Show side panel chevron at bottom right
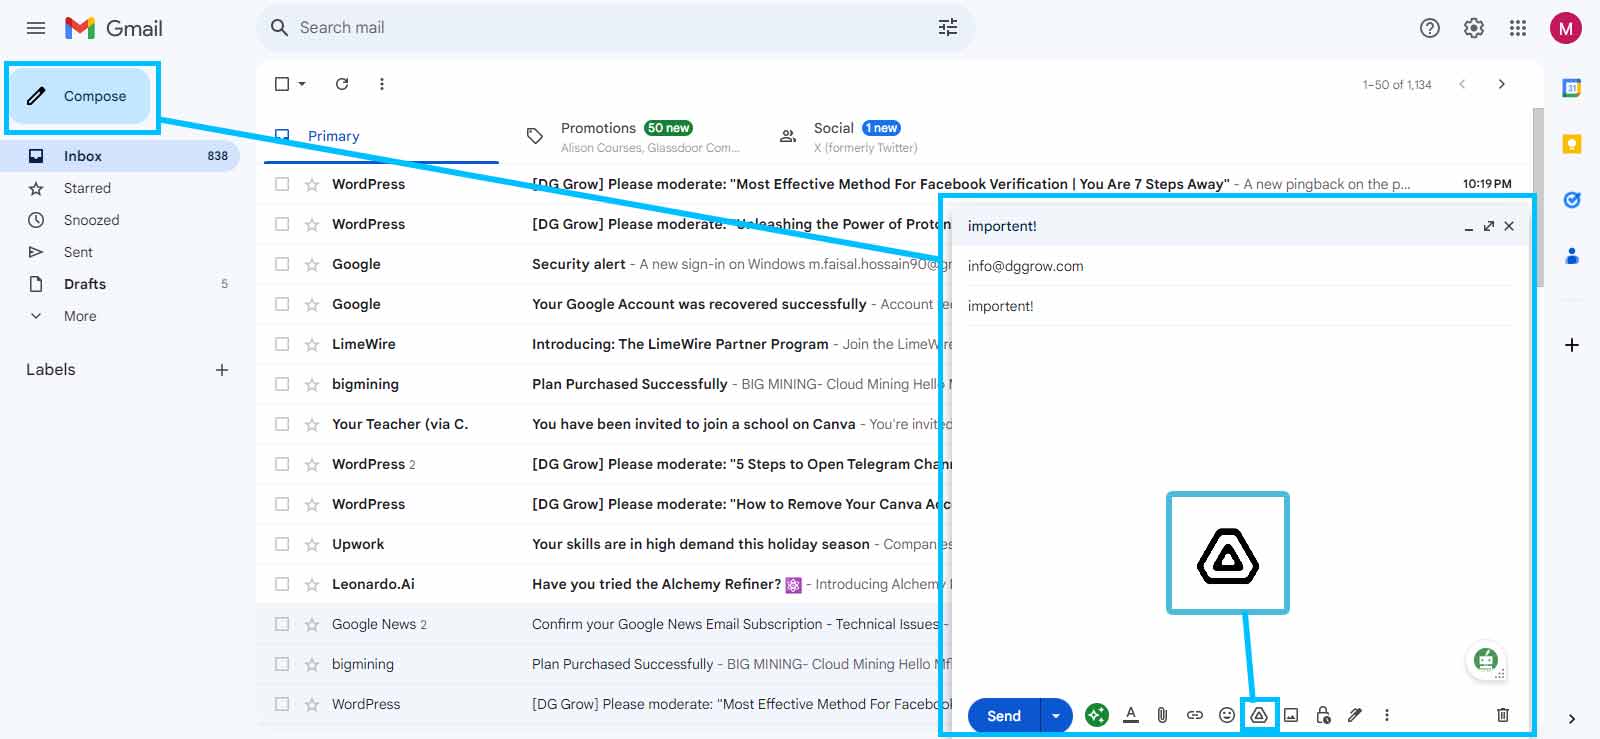The image size is (1600, 739). (x=1572, y=718)
